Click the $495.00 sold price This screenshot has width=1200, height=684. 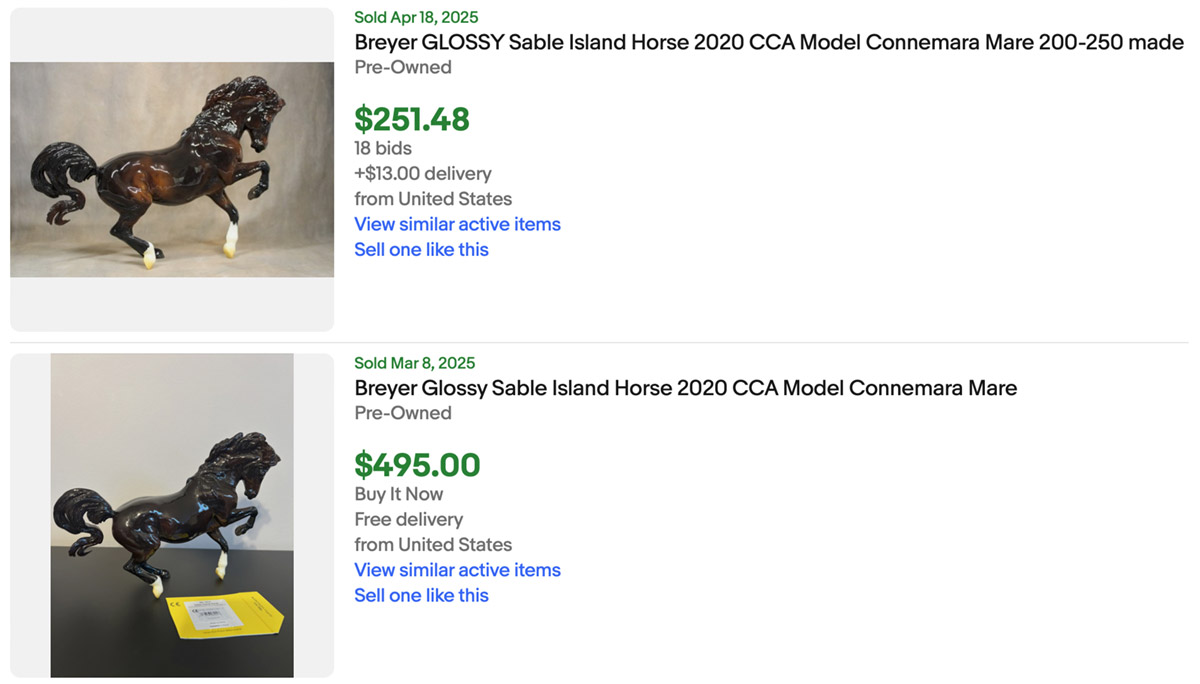click(417, 465)
